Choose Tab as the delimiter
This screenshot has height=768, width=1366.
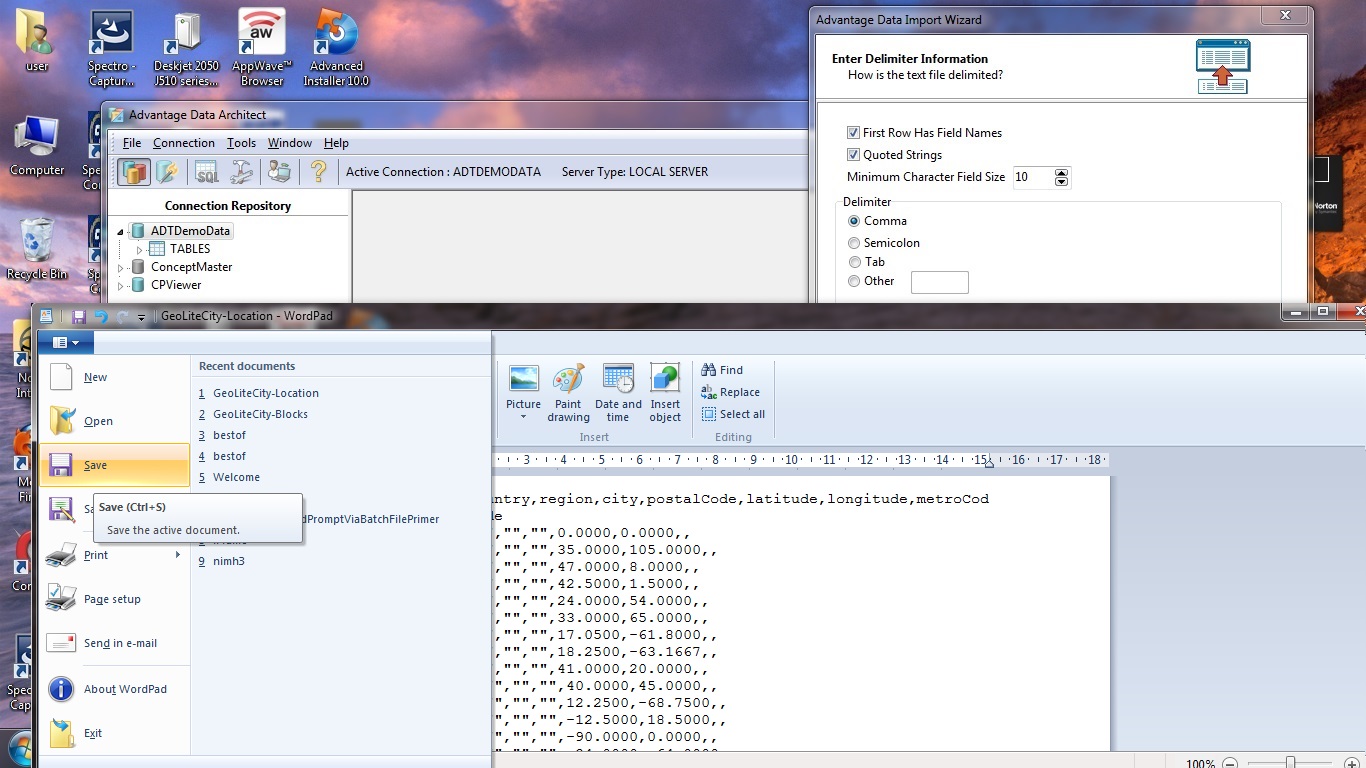pyautogui.click(x=854, y=262)
